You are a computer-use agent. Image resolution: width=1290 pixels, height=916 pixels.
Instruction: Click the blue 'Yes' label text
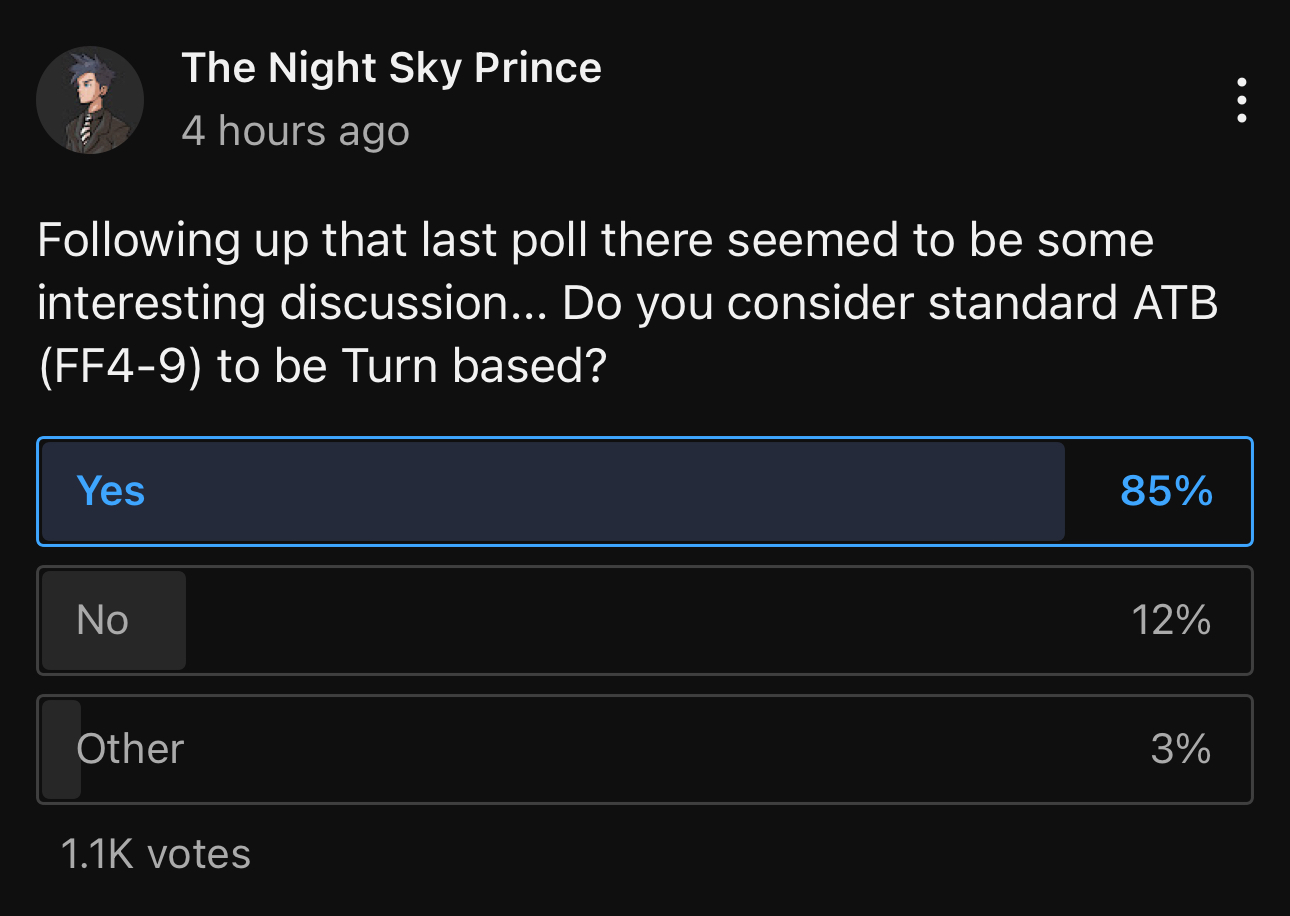[111, 492]
